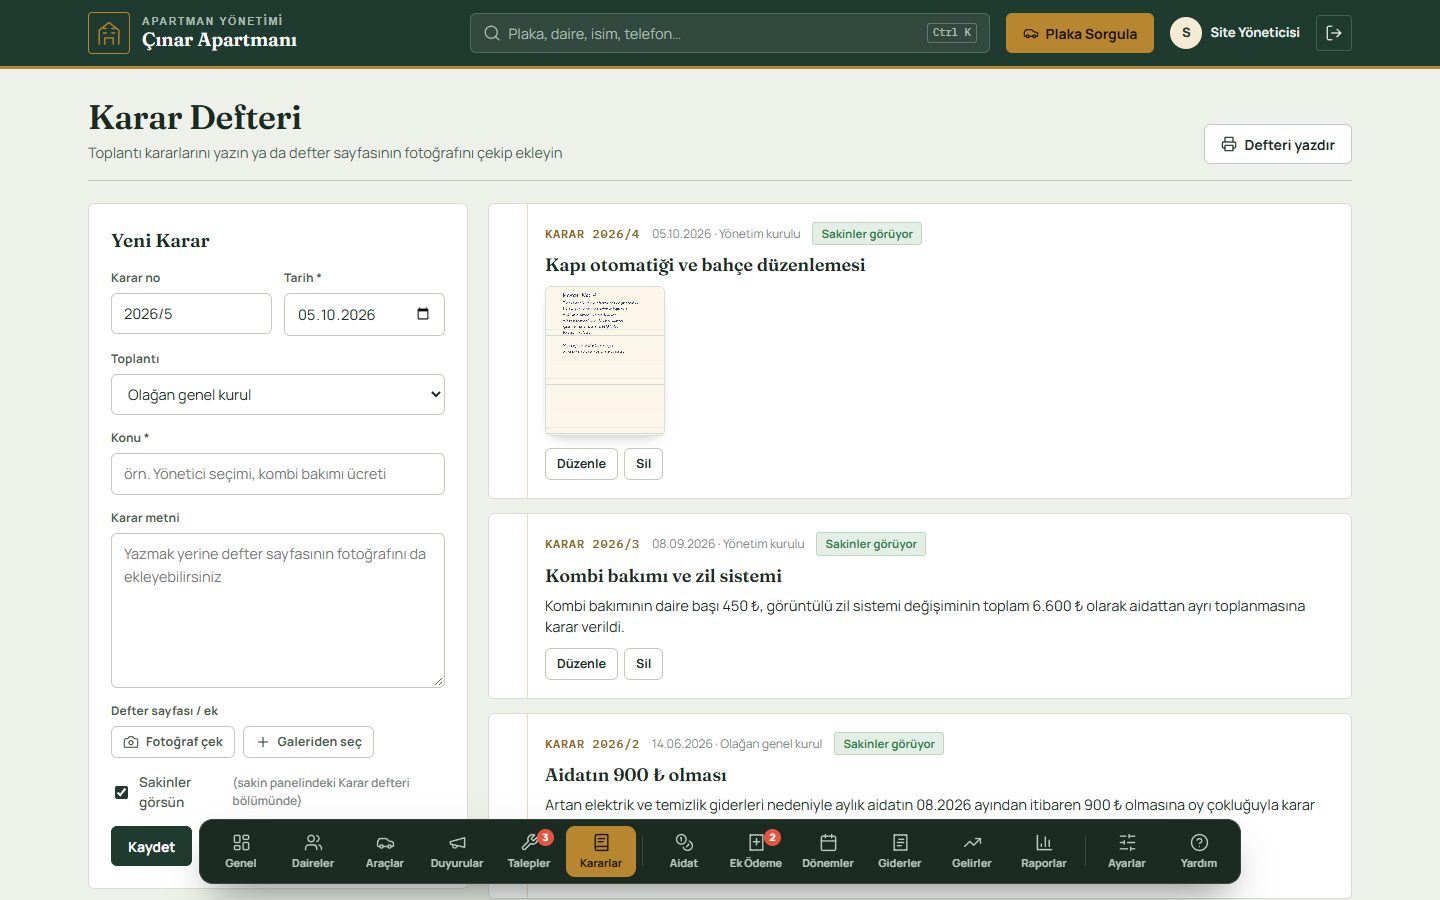Click the Plaka Sorgula button

pyautogui.click(x=1080, y=33)
